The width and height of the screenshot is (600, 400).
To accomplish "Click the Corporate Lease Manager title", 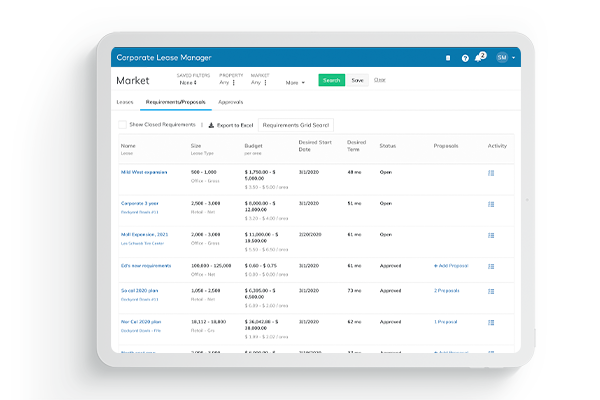I will click(x=164, y=57).
